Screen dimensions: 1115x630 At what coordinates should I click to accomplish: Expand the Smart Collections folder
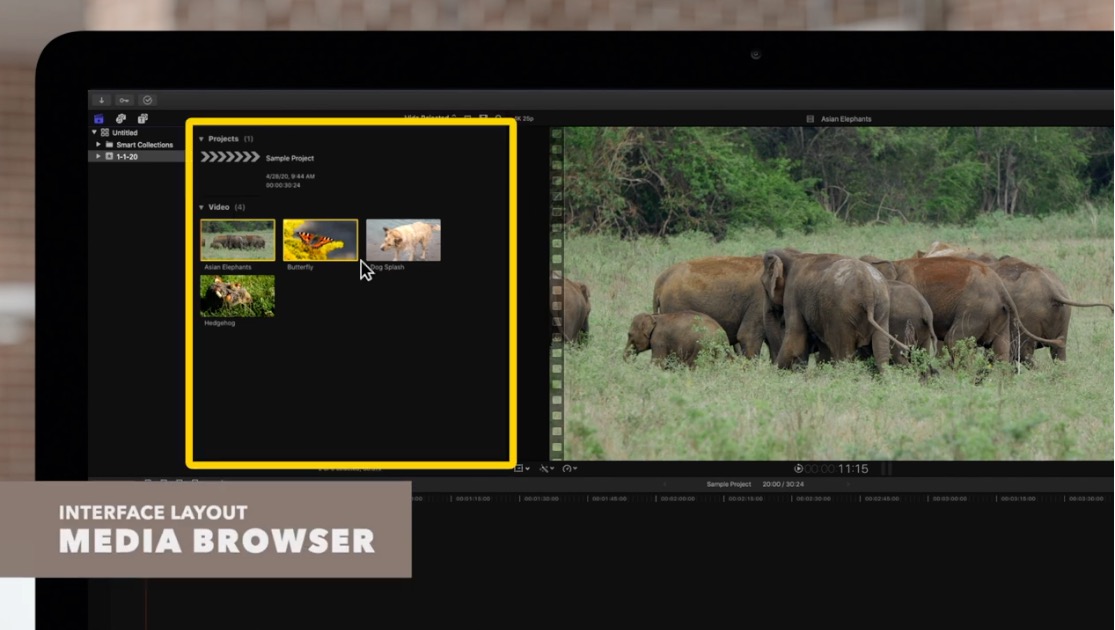[x=99, y=144]
